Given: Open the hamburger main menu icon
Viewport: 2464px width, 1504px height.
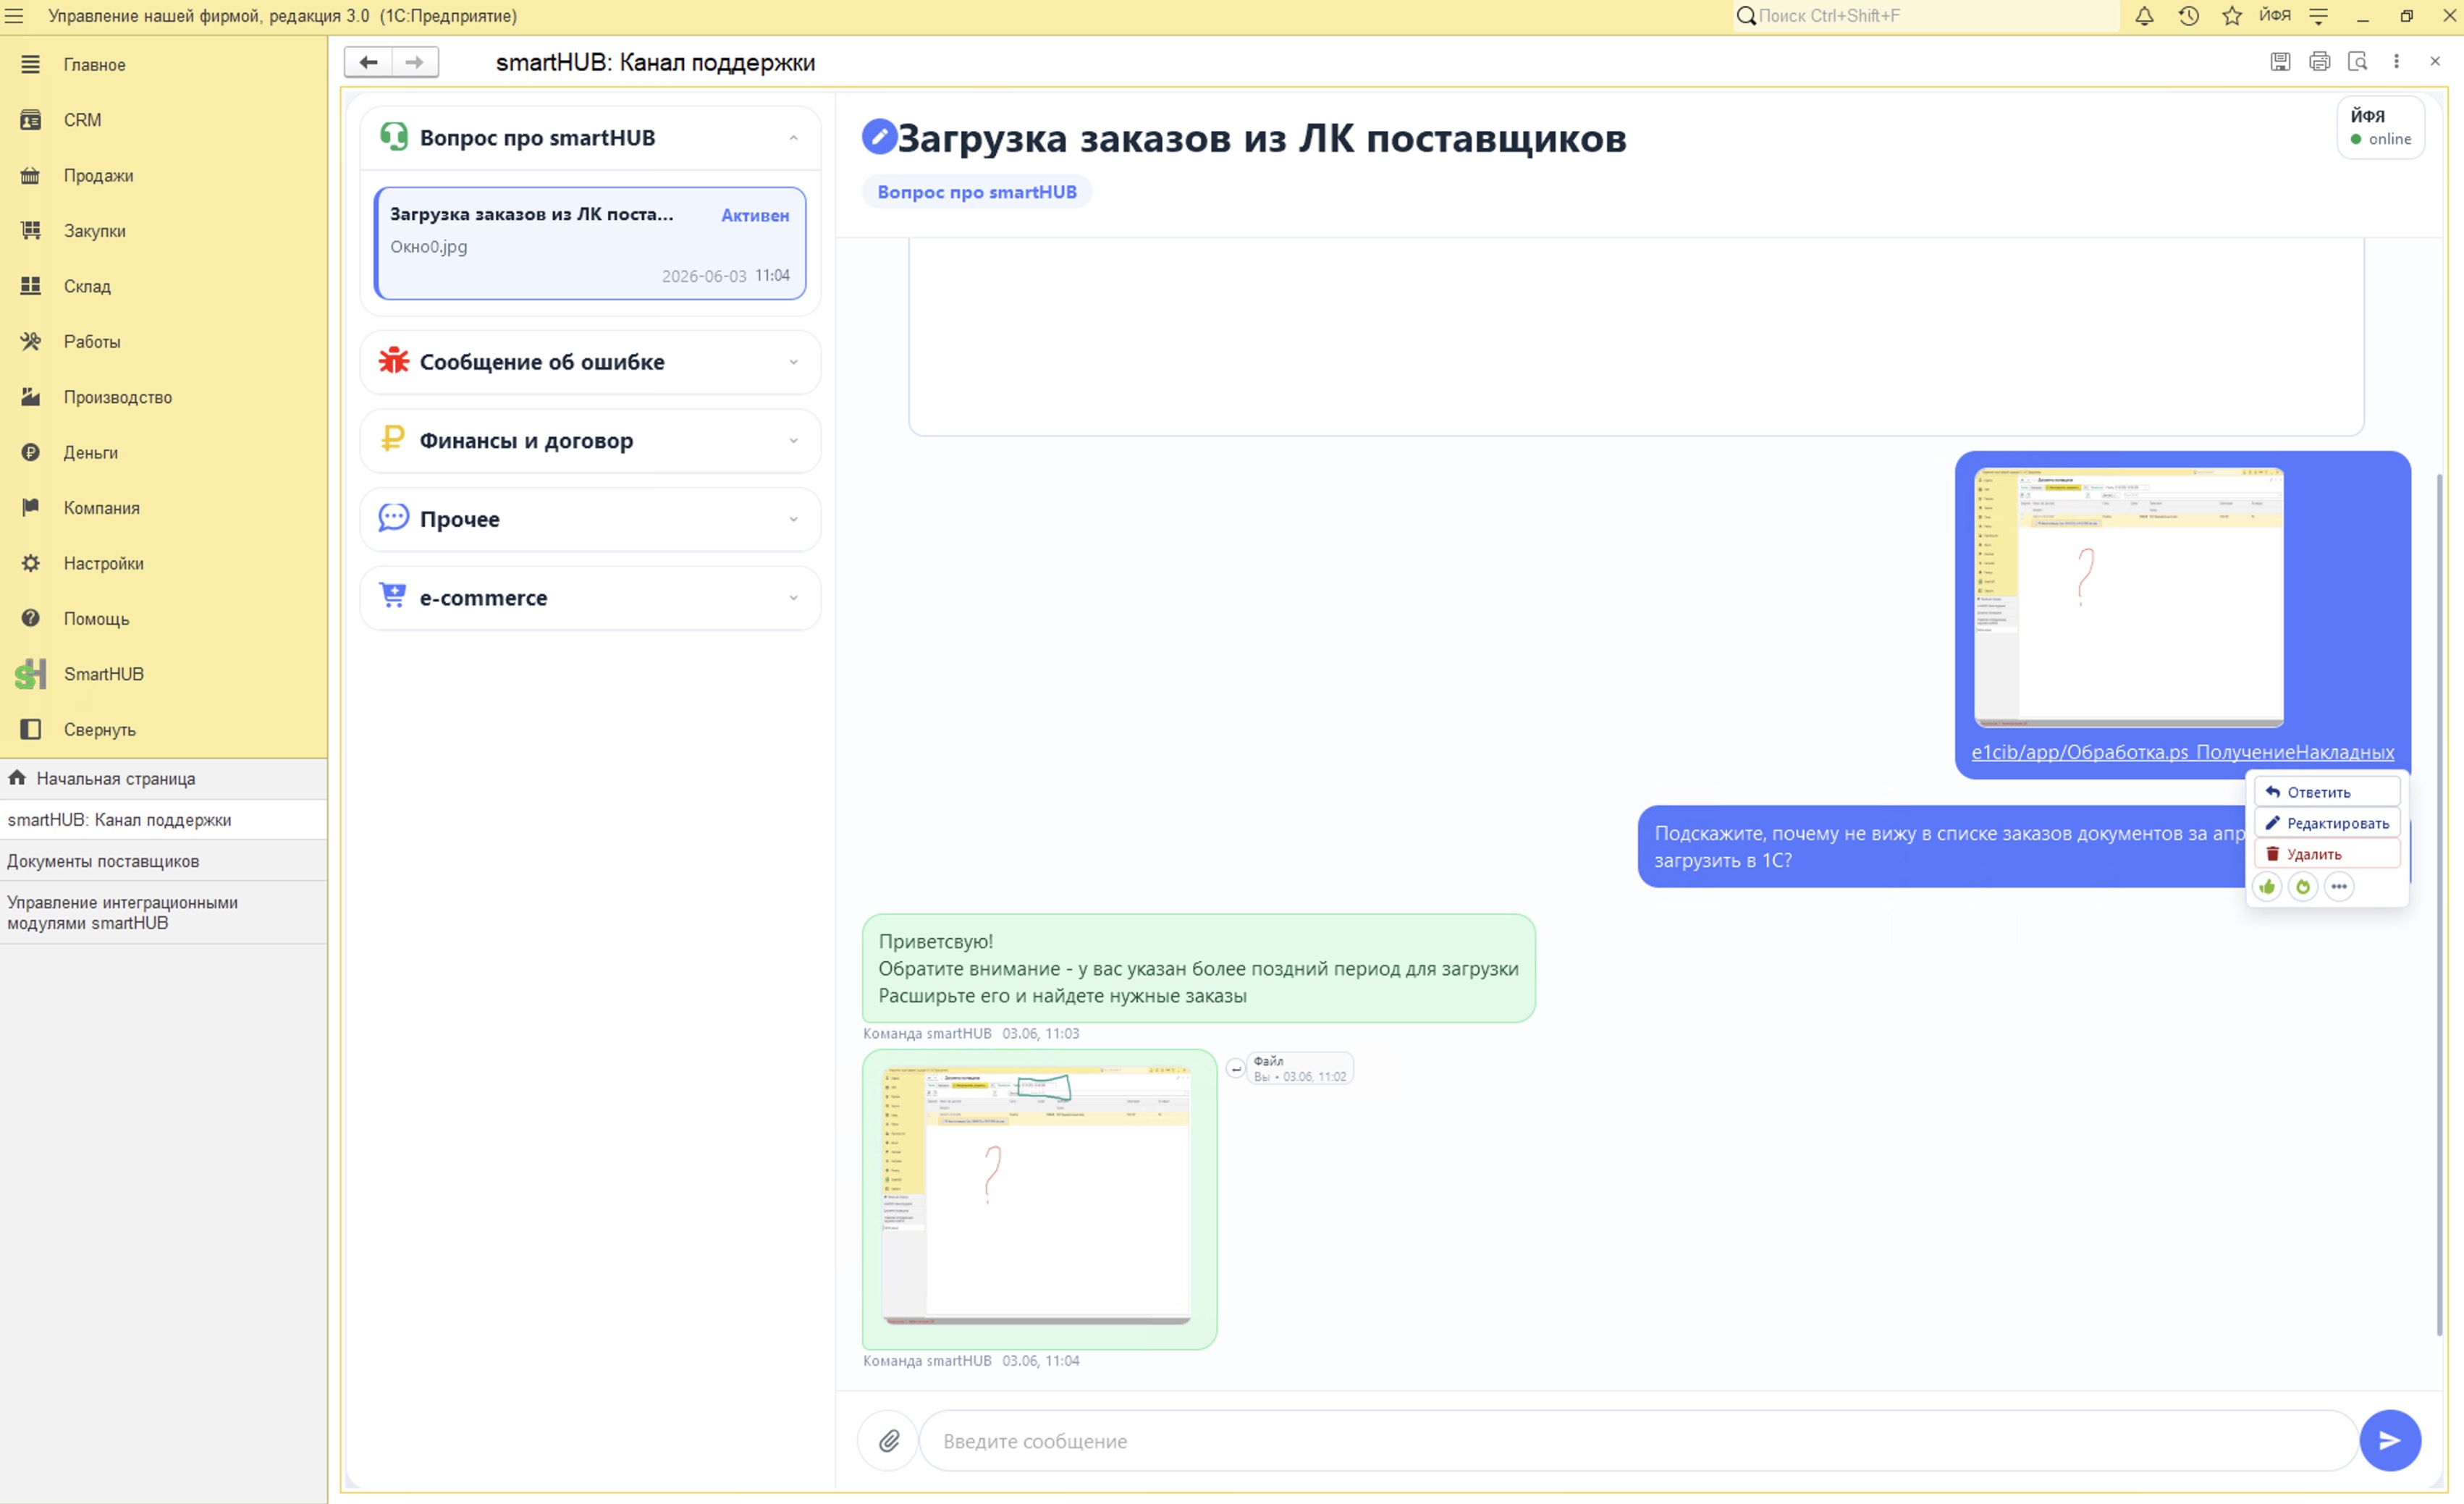Looking at the screenshot, I should click(14, 16).
